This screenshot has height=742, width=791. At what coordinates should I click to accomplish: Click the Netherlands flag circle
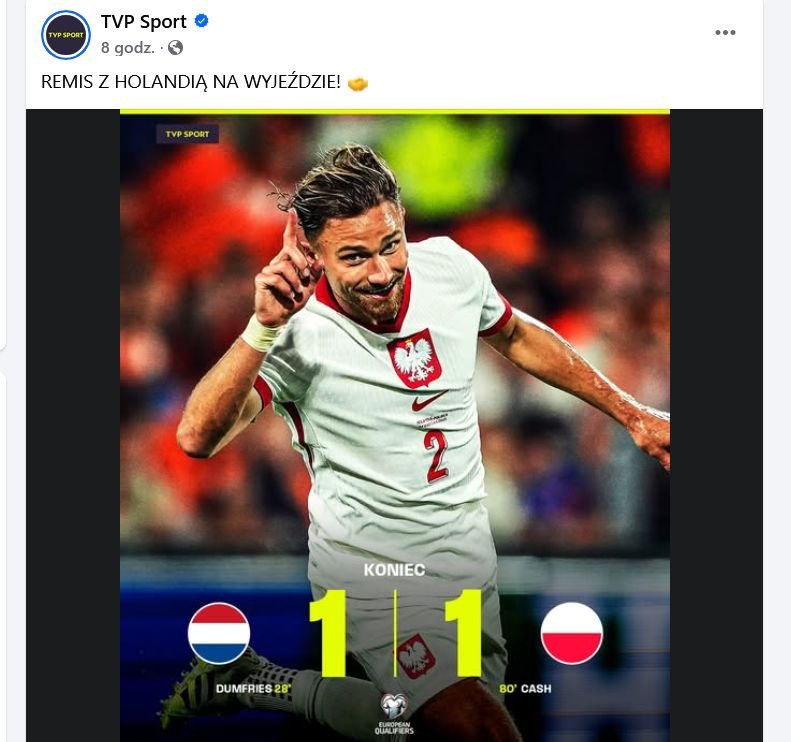(x=219, y=633)
